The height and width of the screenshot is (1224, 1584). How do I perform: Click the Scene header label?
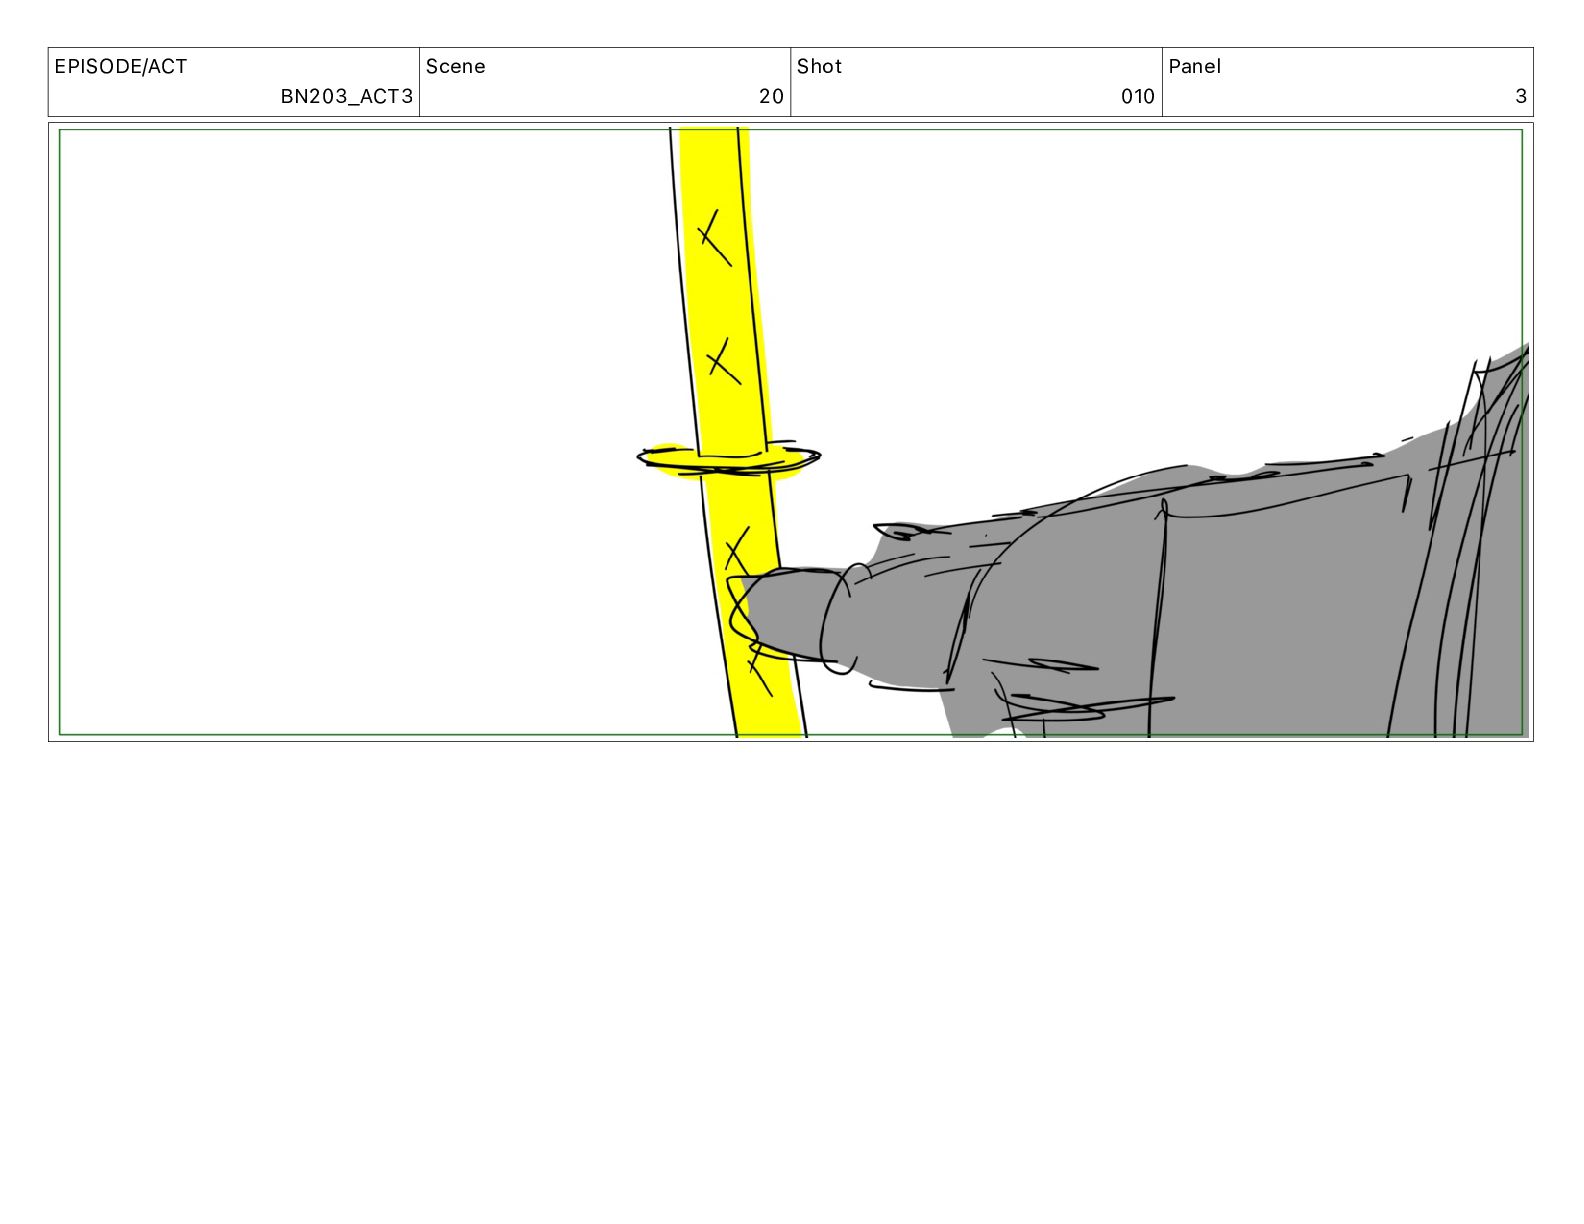point(456,67)
